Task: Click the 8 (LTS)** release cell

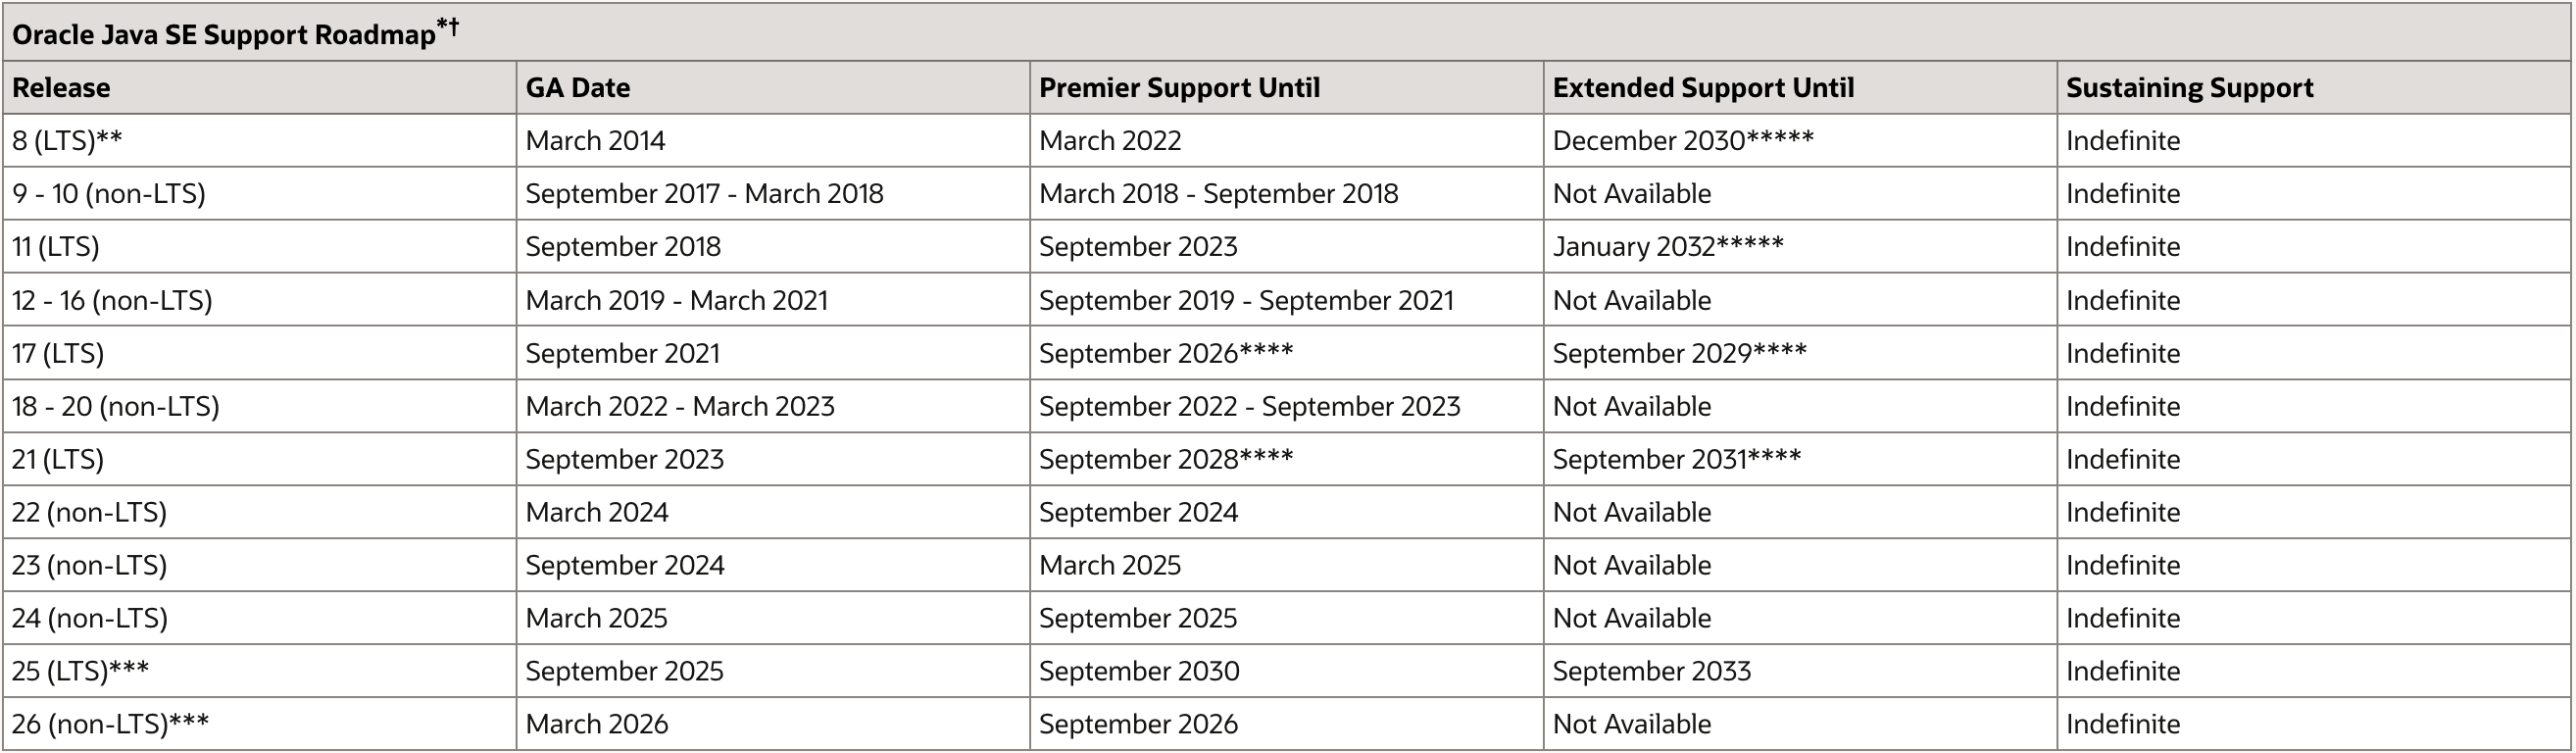Action: pos(67,141)
